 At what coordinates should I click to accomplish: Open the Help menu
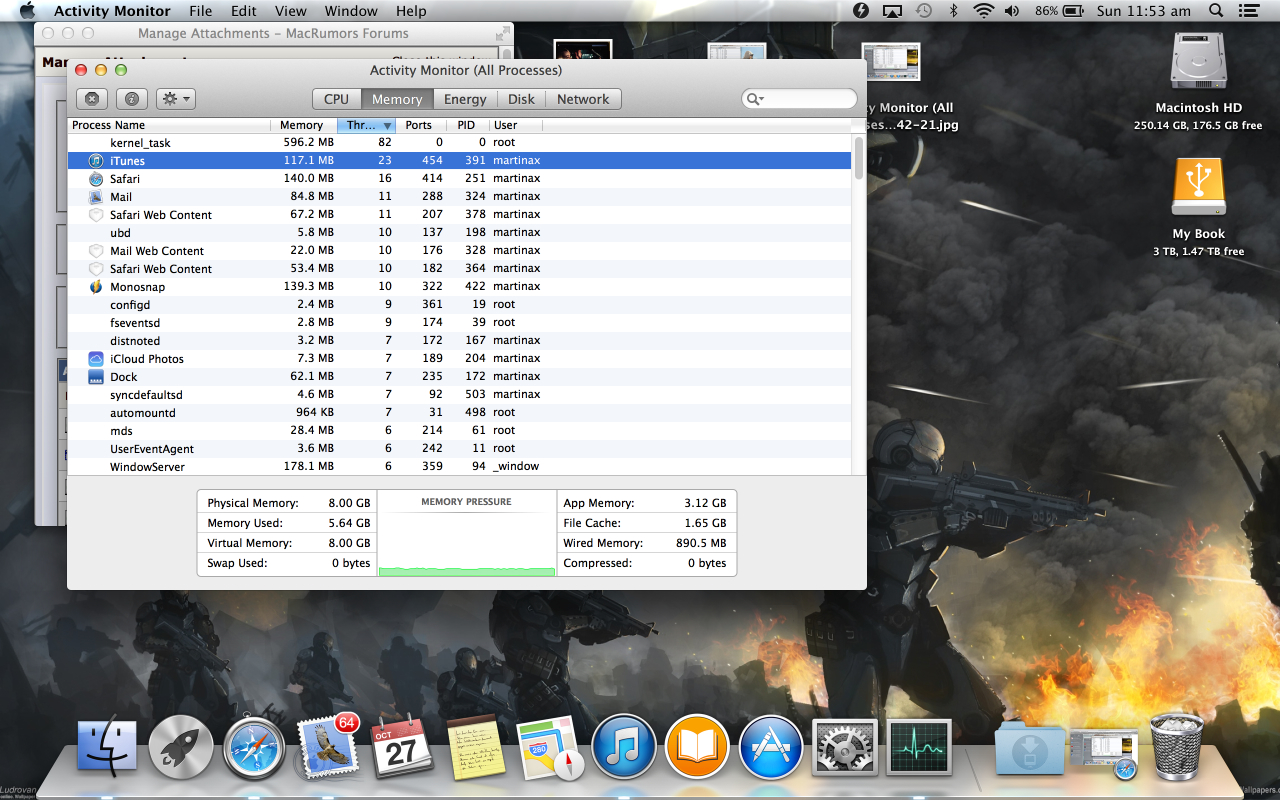[x=411, y=11]
